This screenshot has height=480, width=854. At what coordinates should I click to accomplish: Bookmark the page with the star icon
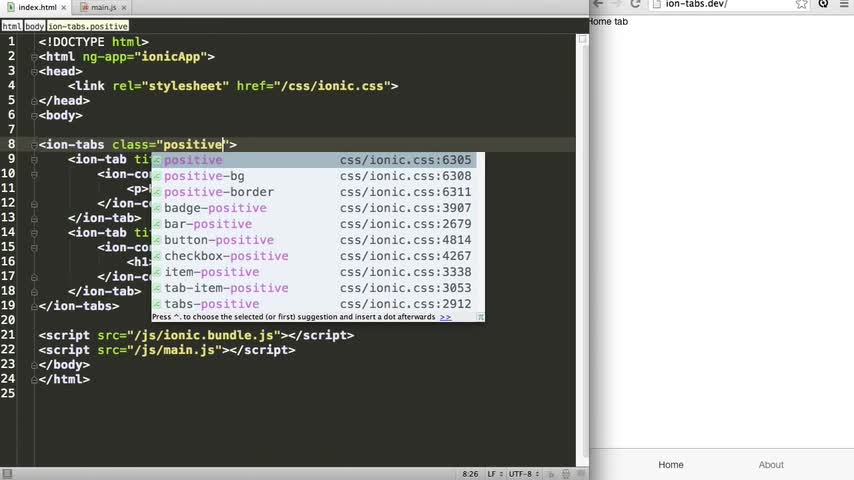click(x=801, y=4)
